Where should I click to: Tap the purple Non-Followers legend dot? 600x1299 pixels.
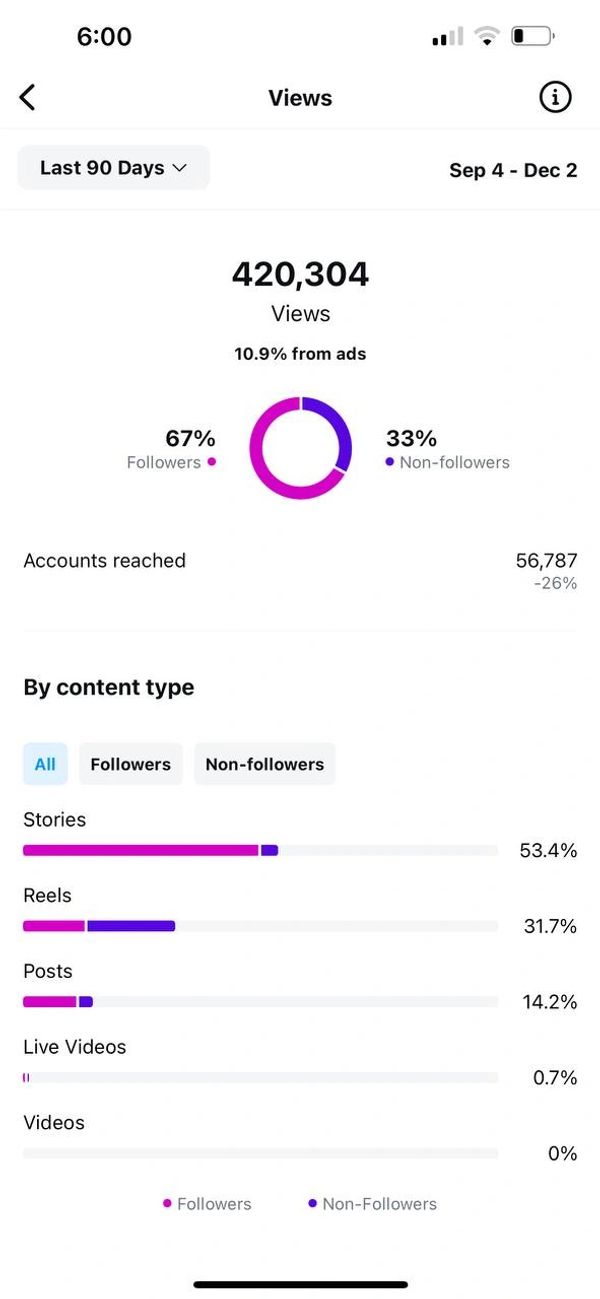click(x=313, y=1204)
